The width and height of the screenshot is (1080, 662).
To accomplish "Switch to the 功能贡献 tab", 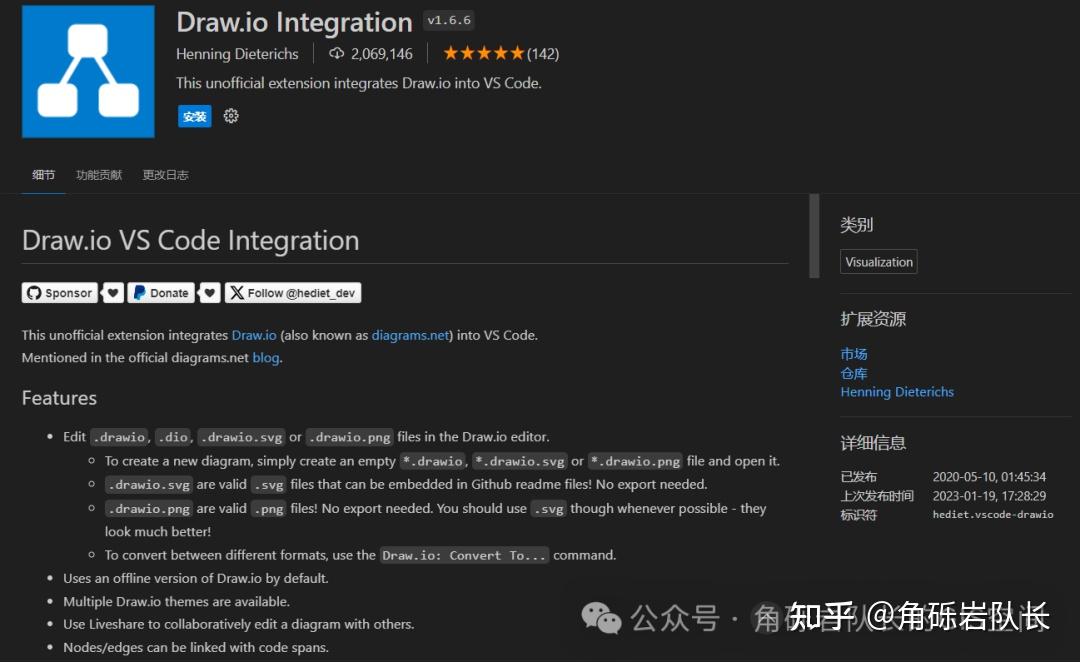I will (98, 174).
